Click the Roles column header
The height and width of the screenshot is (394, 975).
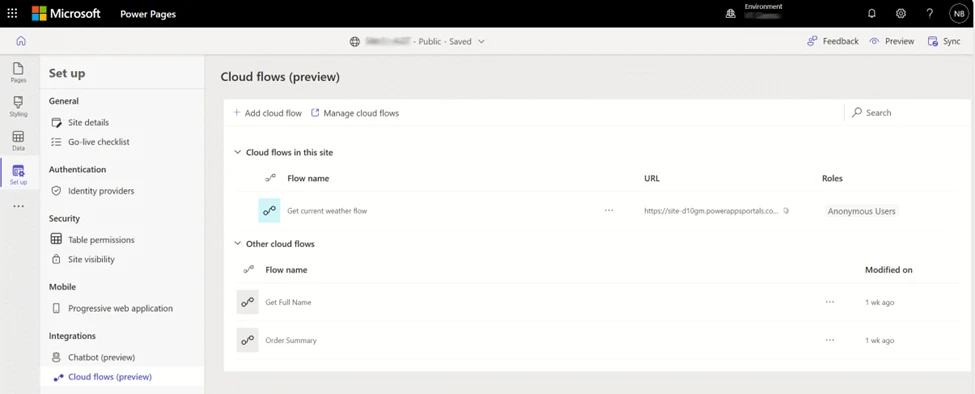pos(832,178)
